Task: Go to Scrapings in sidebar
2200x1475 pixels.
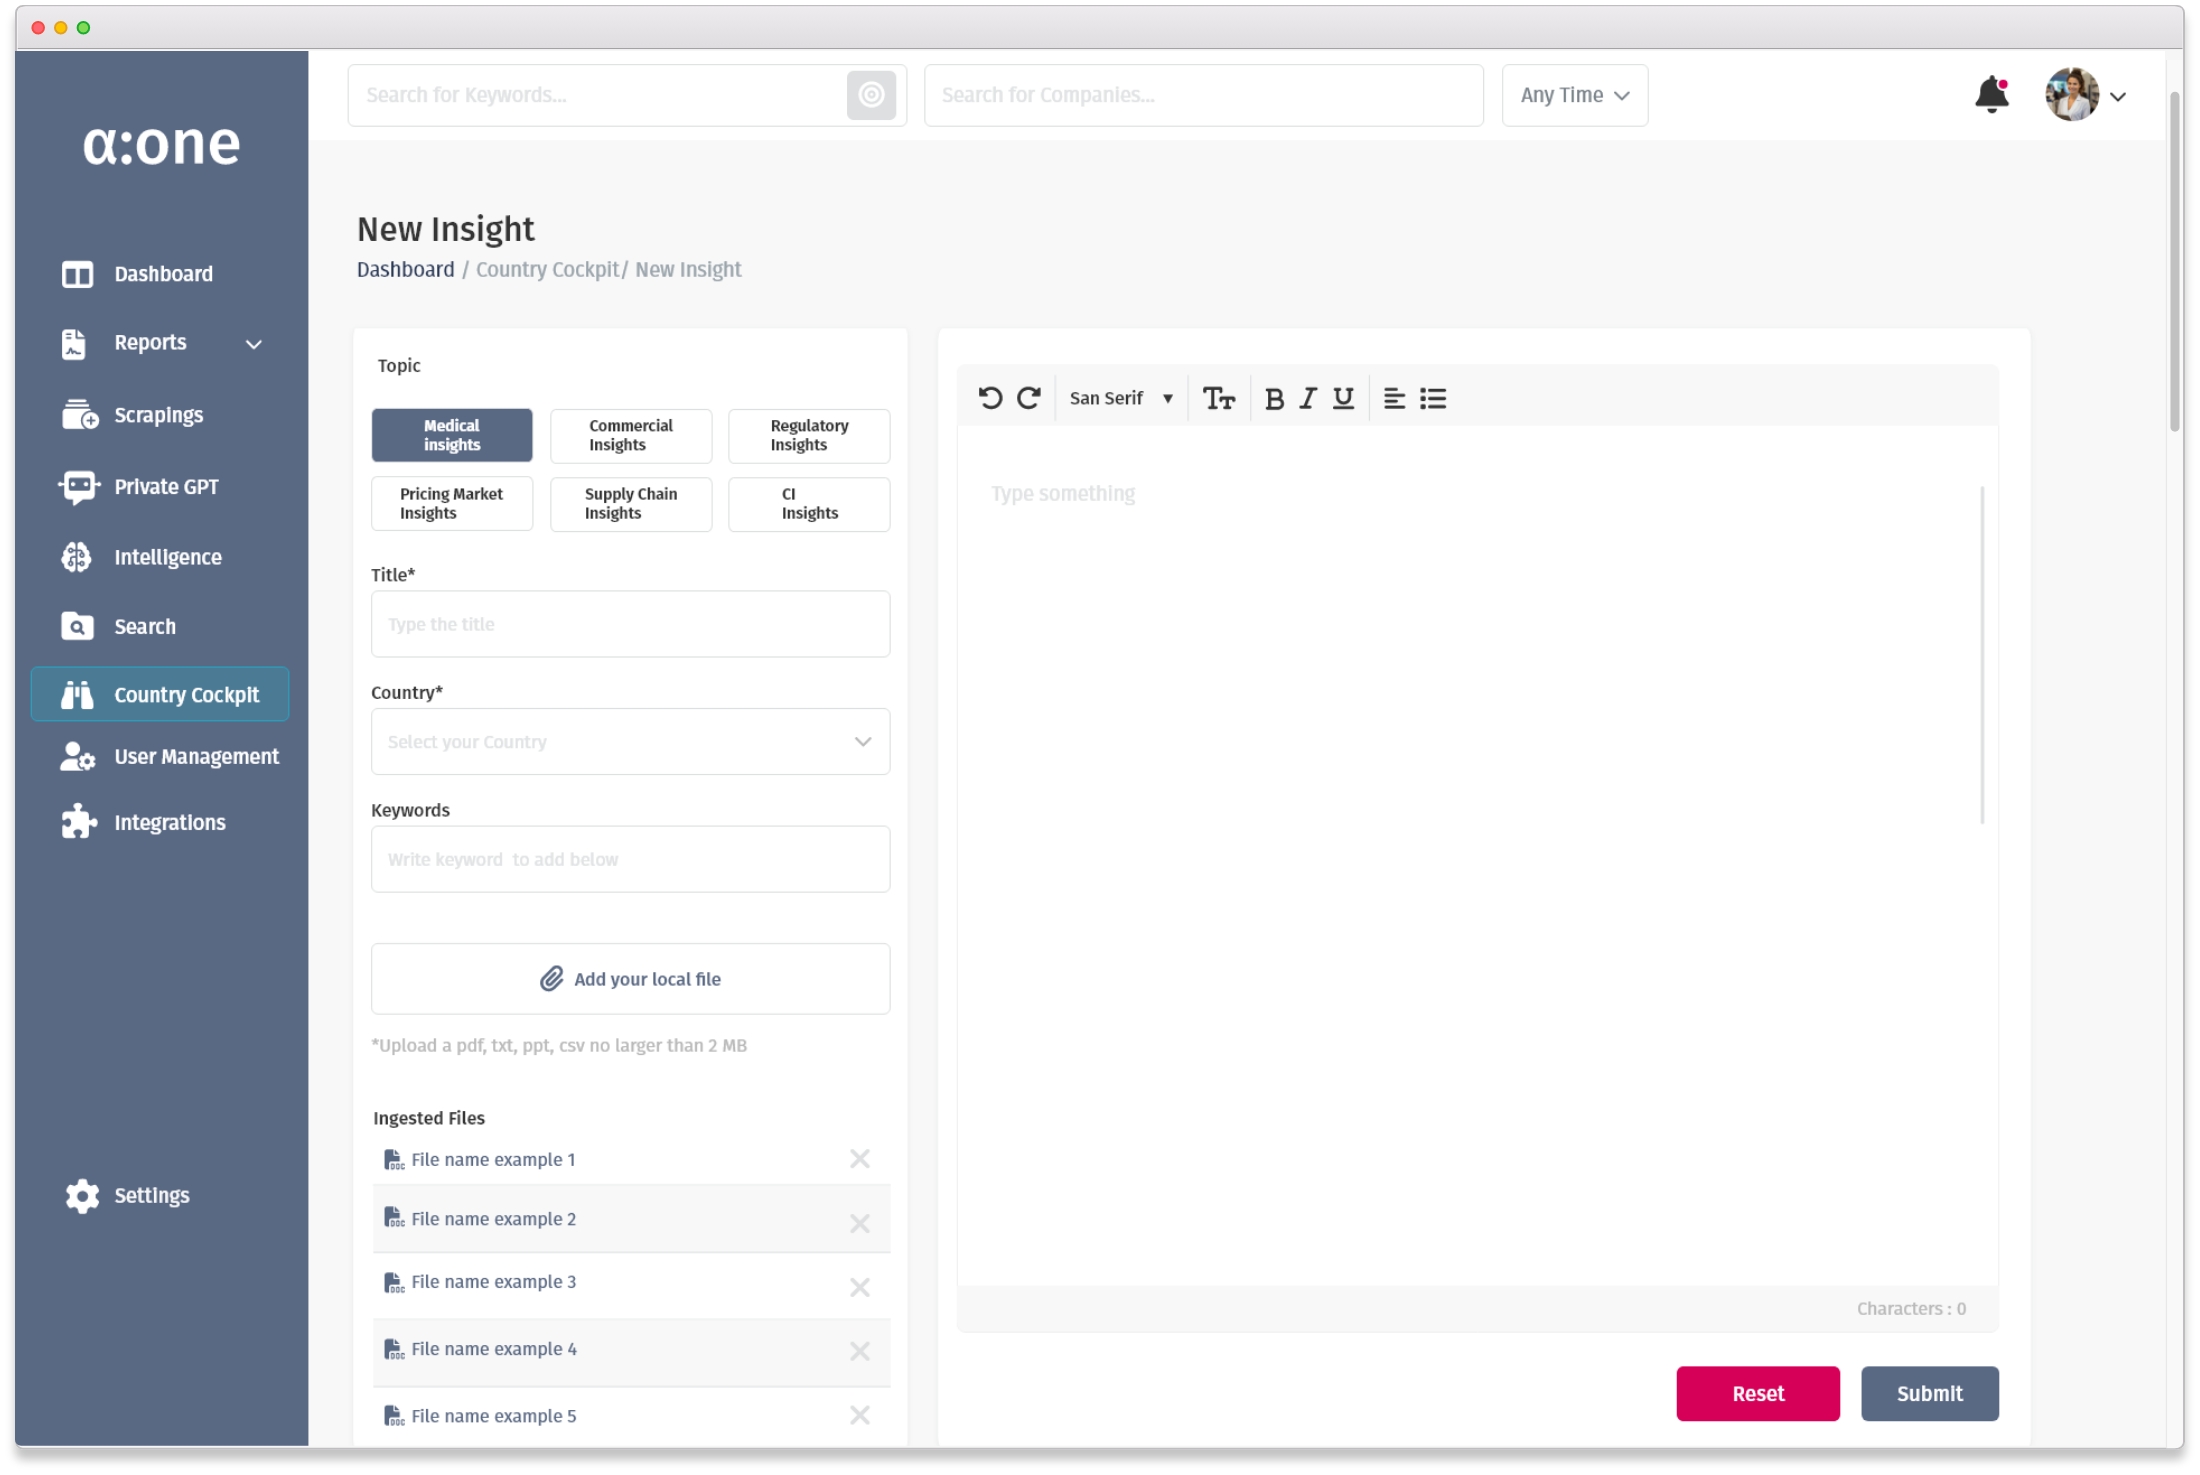Action: coord(158,415)
